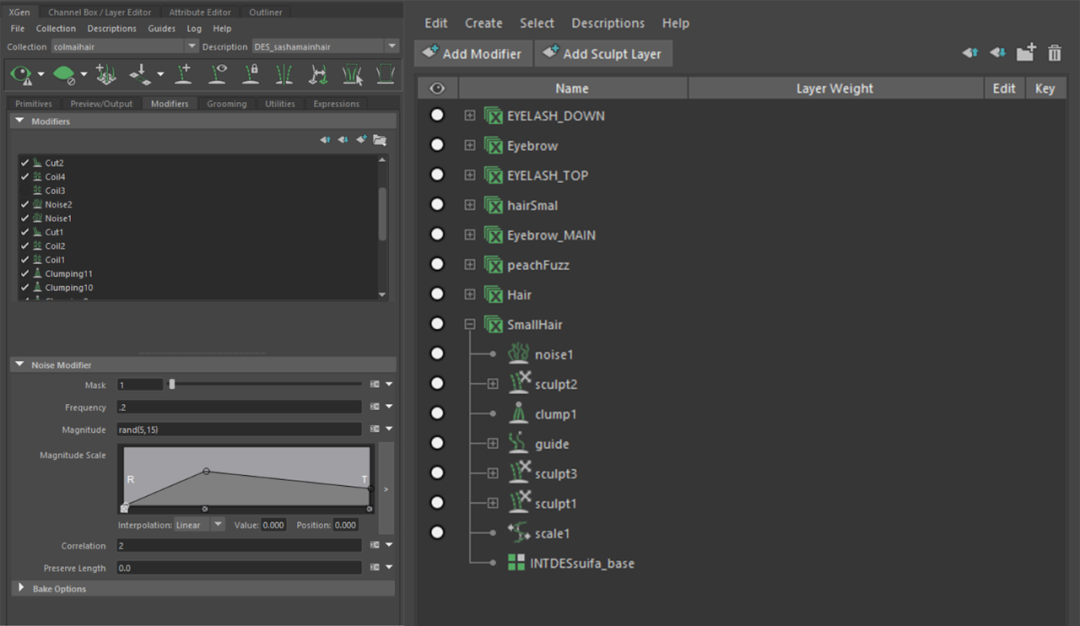Click the Frequency input field
The image size is (1080, 626).
click(239, 407)
